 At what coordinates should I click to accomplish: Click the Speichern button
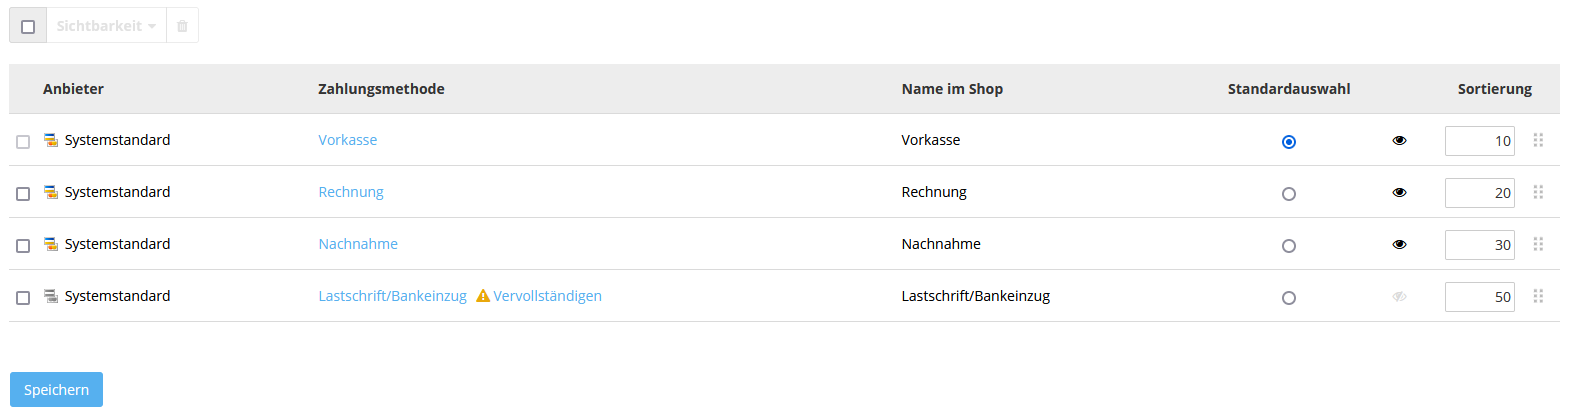(56, 390)
